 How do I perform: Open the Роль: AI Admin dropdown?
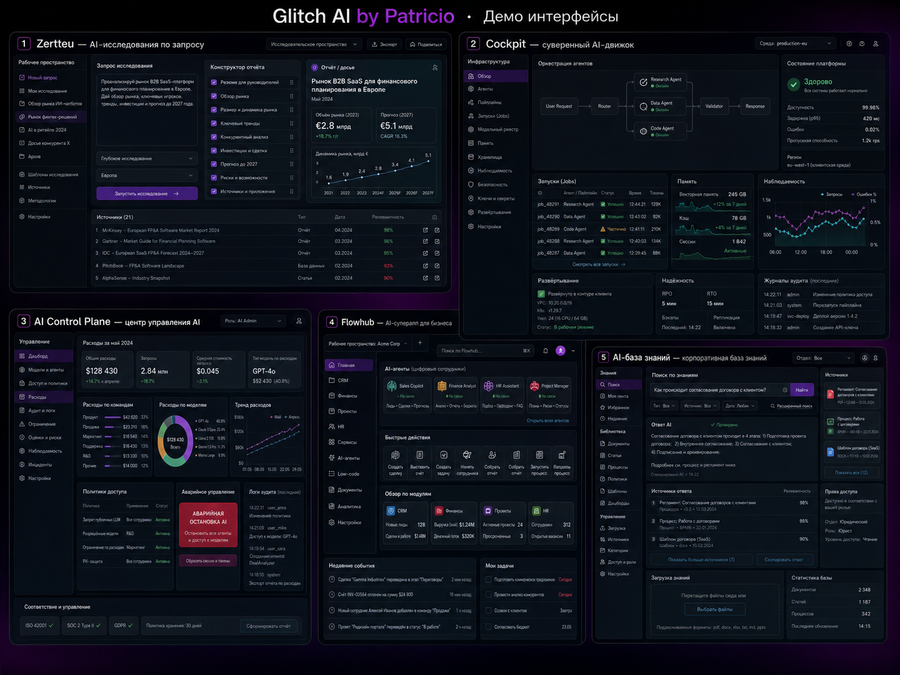coord(253,321)
